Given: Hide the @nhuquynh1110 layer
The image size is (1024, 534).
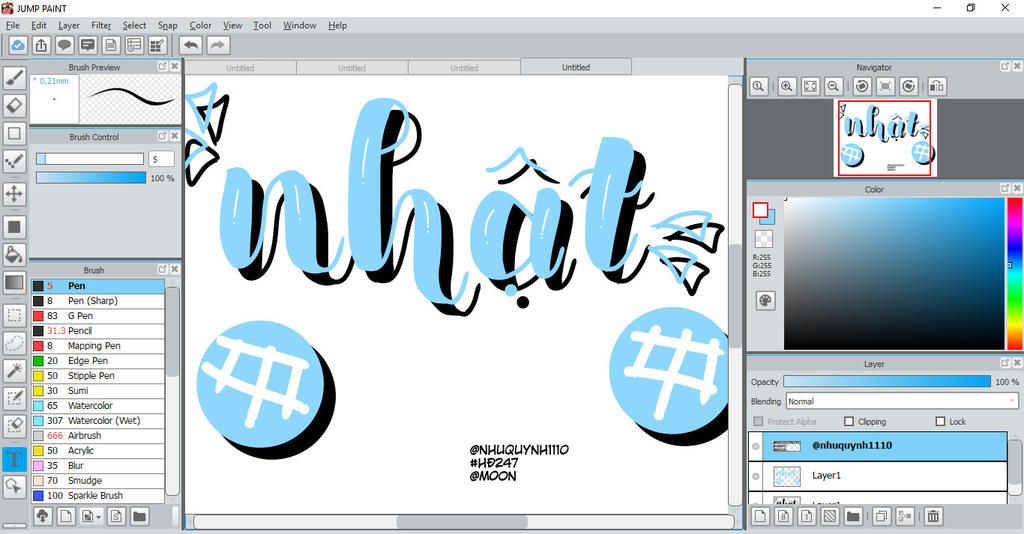Looking at the screenshot, I should click(756, 447).
